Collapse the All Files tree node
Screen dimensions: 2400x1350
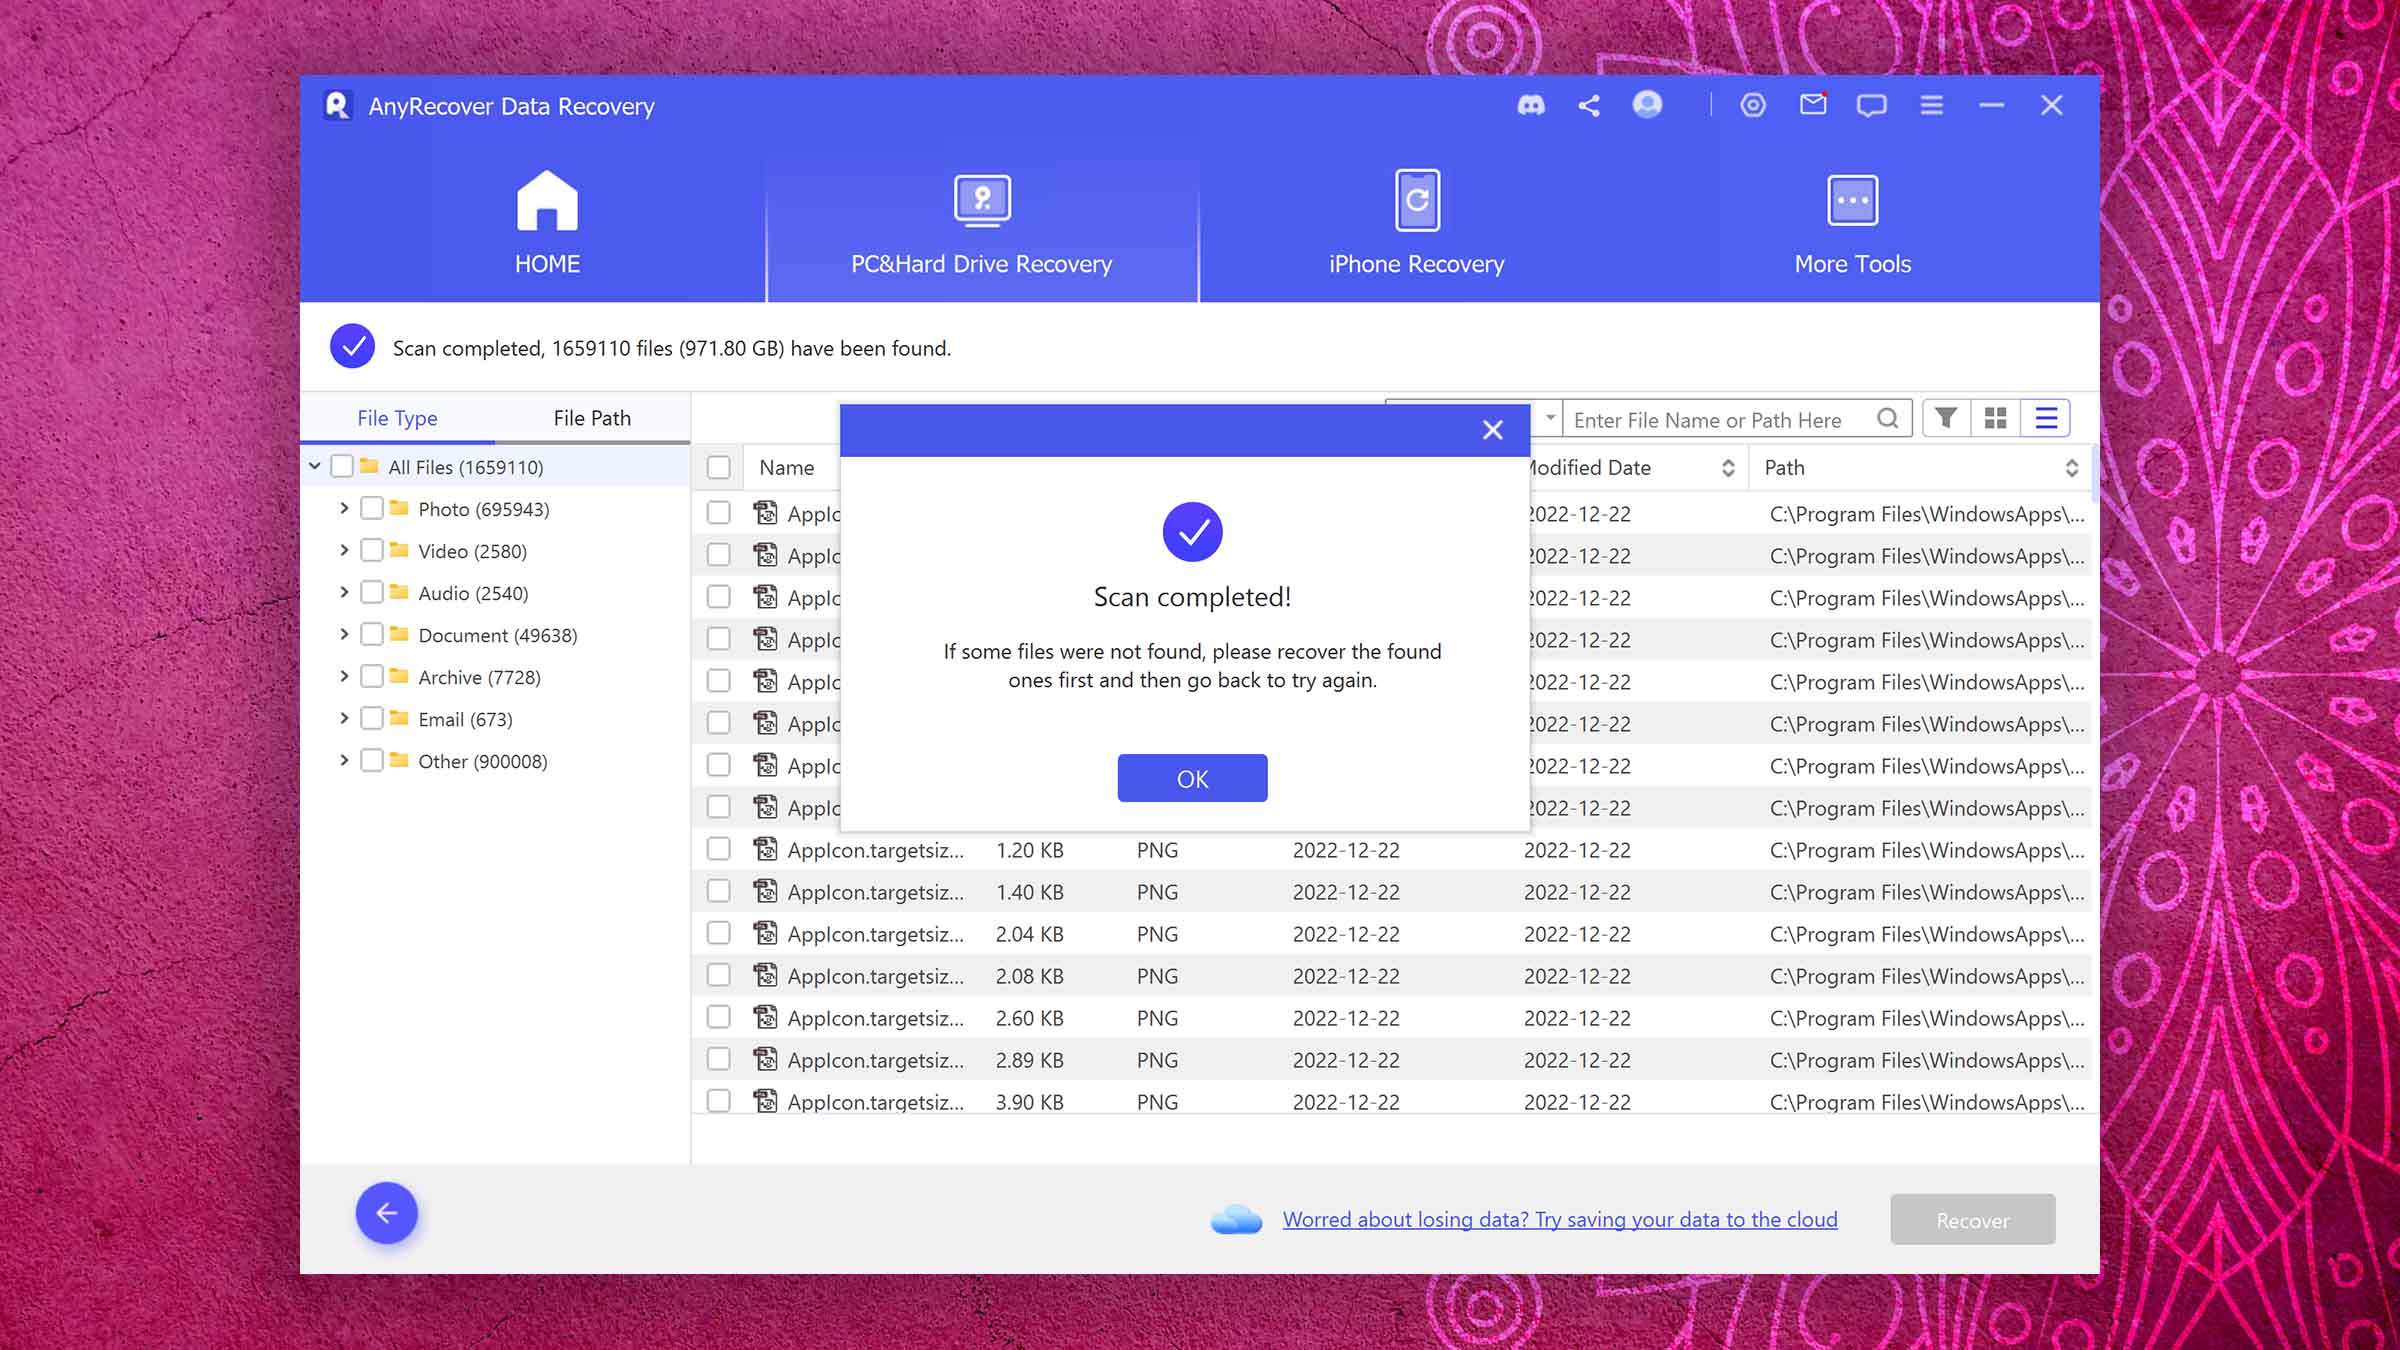[315, 466]
